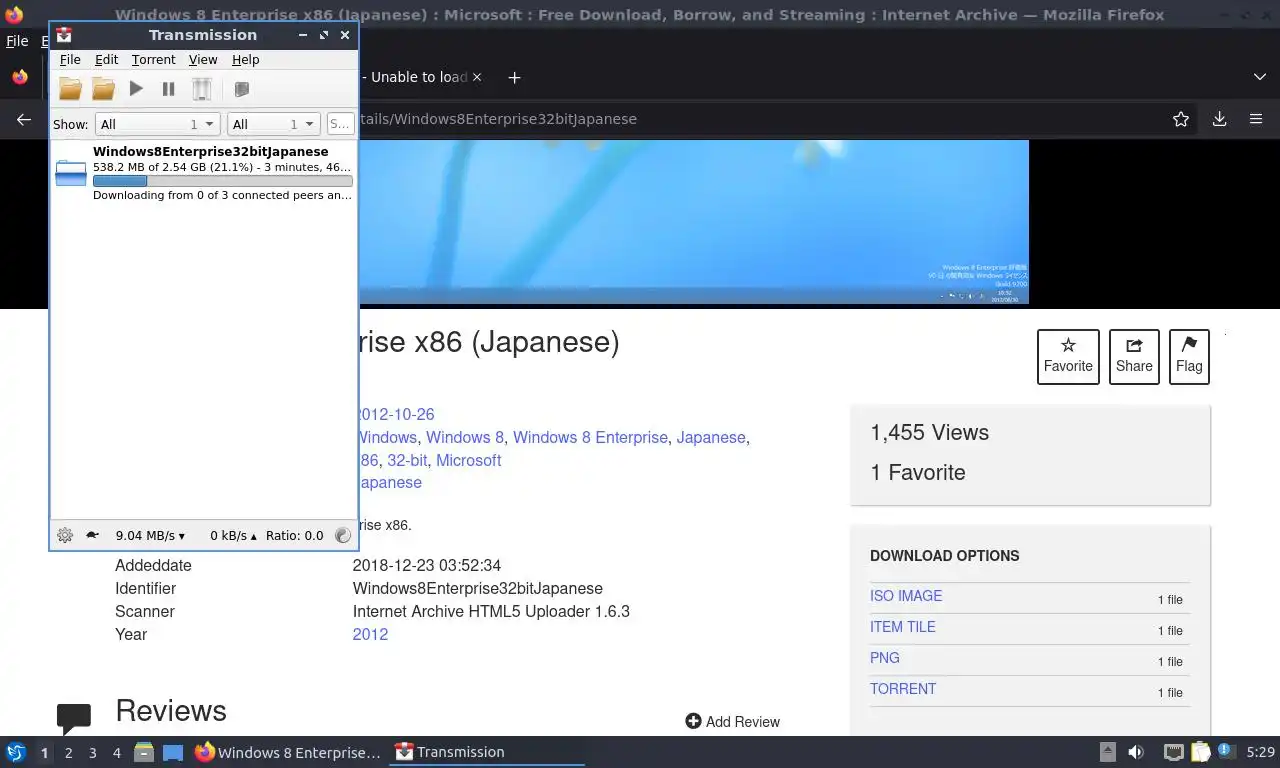1280x768 pixels.
Task: Click the second folder icon in Transmission toolbar
Action: coord(103,89)
